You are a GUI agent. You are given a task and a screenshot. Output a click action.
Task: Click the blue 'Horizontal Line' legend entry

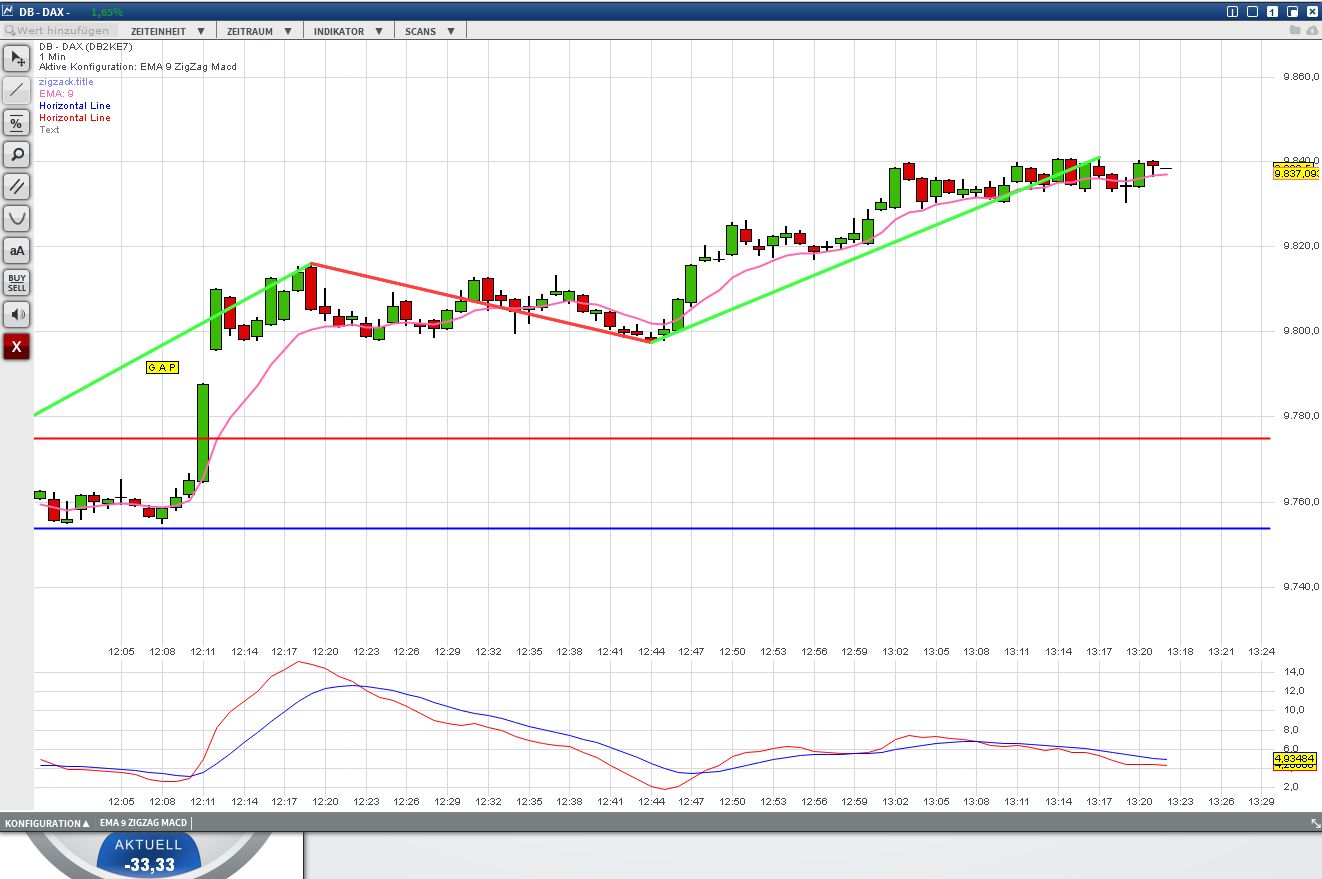75,106
